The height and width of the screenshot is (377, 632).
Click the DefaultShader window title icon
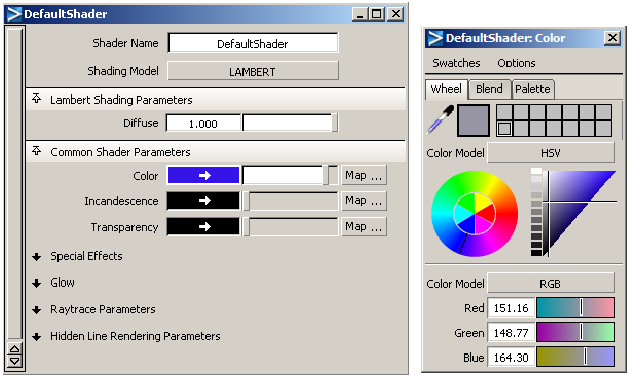click(14, 14)
